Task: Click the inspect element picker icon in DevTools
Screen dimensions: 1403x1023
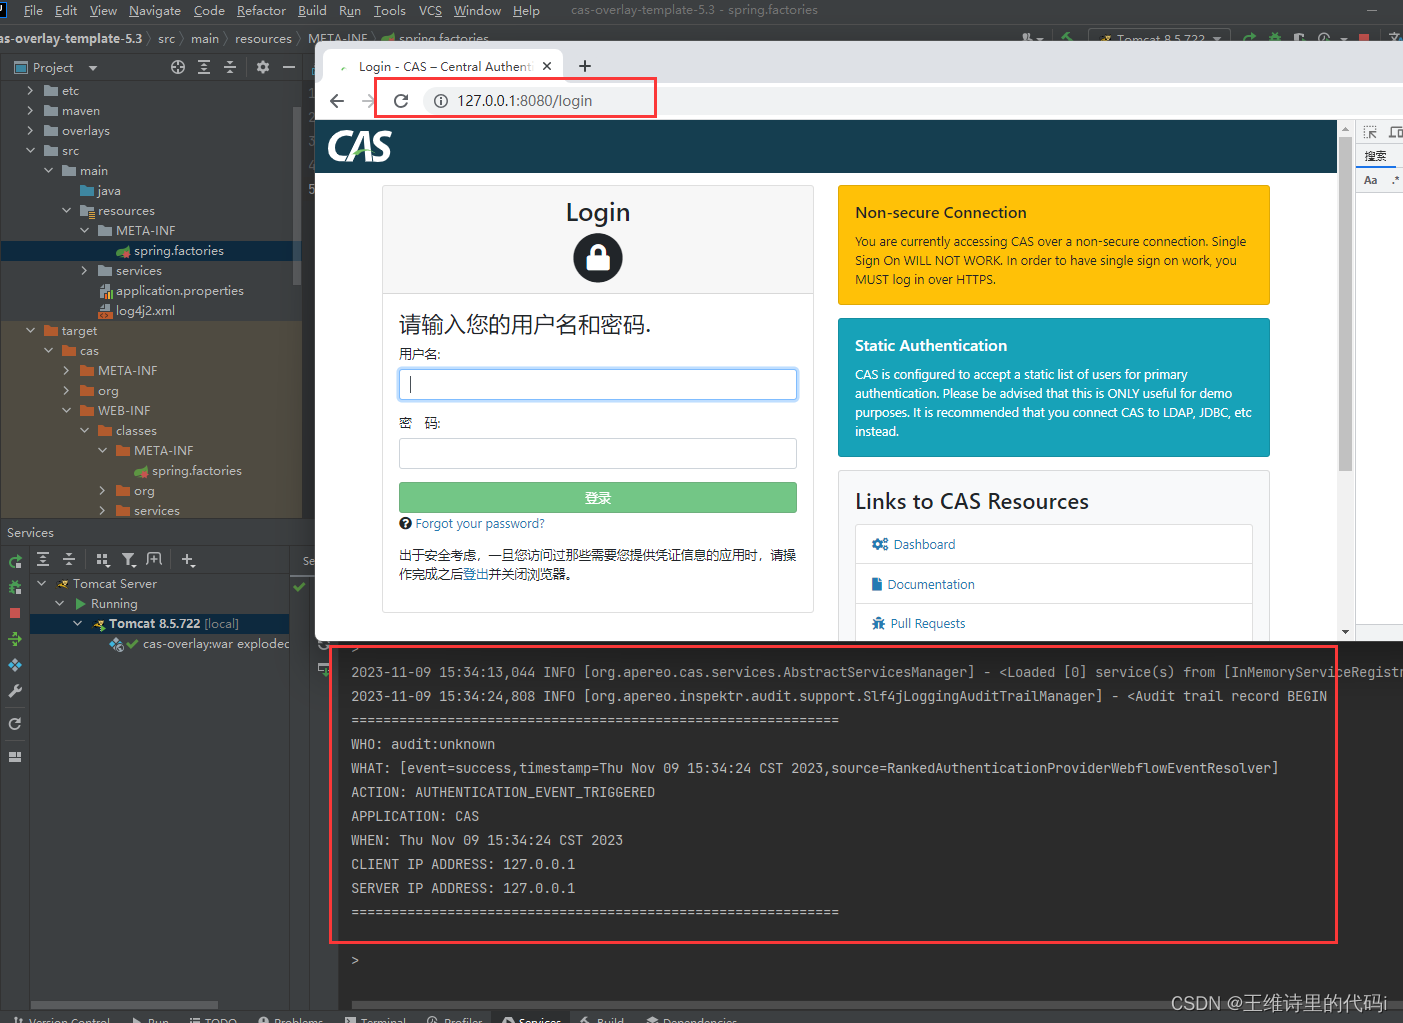Action: [x=1370, y=132]
